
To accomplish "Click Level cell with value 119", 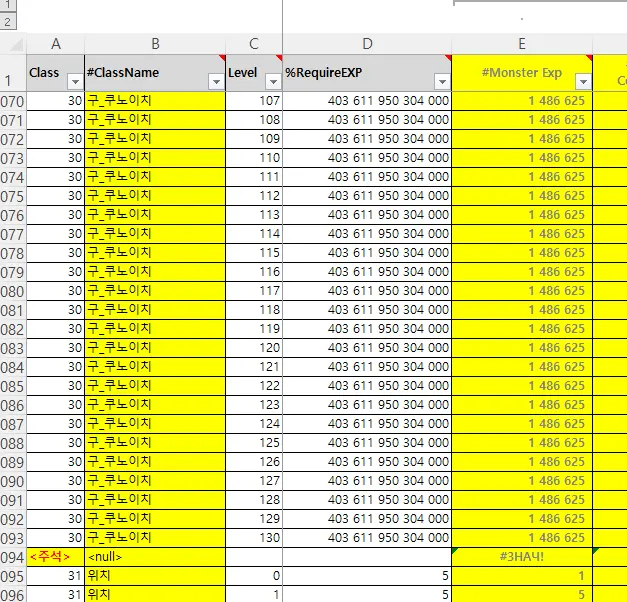I will [254, 329].
